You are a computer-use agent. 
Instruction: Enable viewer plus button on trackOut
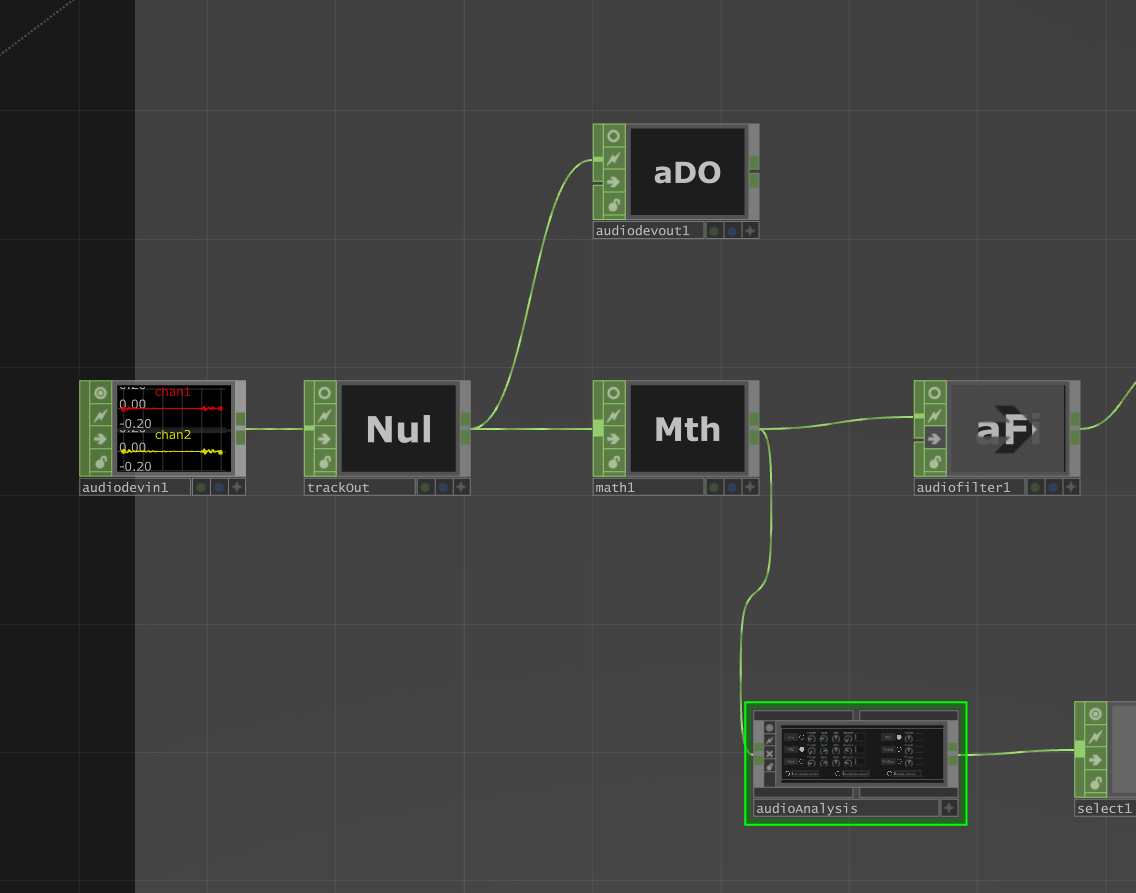461,487
